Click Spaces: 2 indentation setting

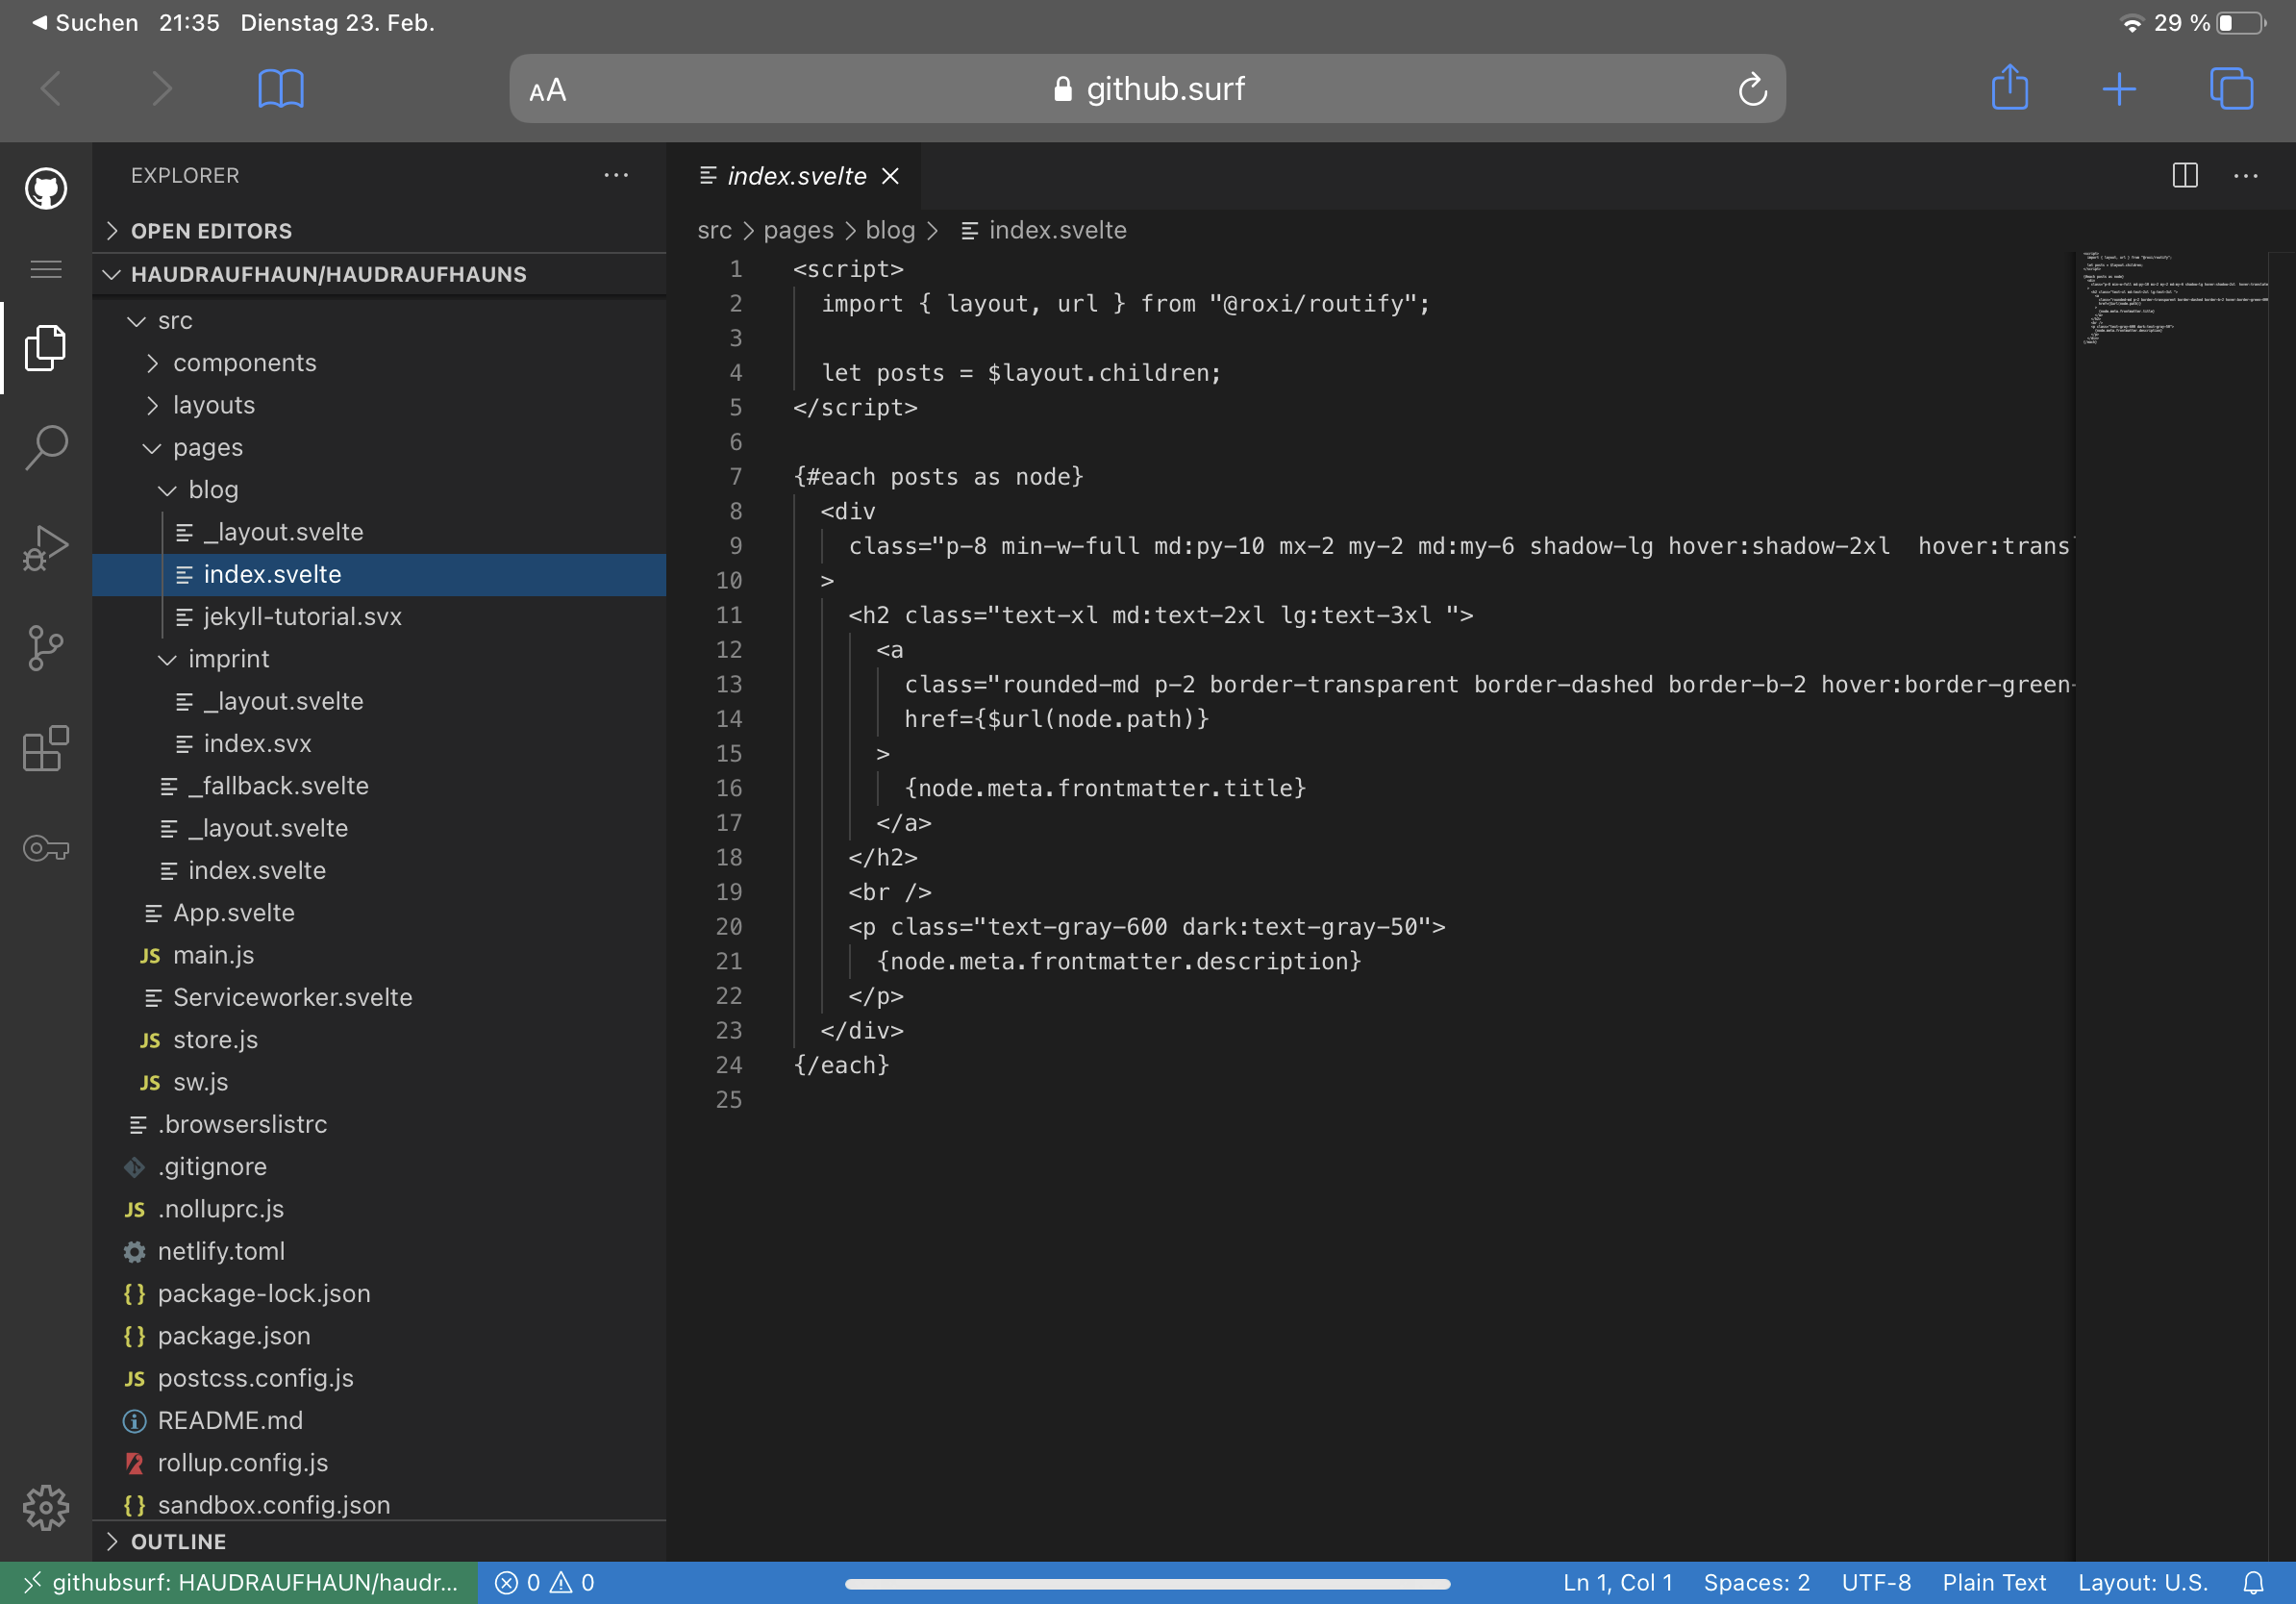click(1756, 1582)
